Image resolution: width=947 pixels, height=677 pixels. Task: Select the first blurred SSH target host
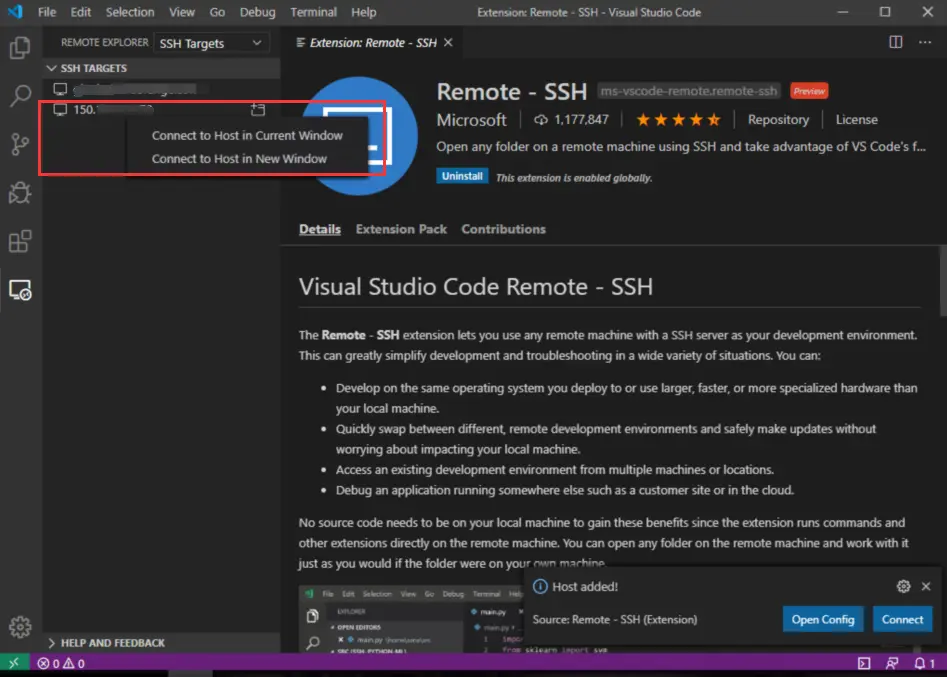tap(160, 89)
